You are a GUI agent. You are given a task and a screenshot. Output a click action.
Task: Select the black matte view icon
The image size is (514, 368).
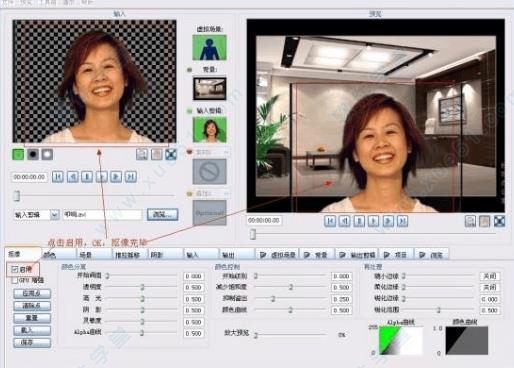point(33,154)
